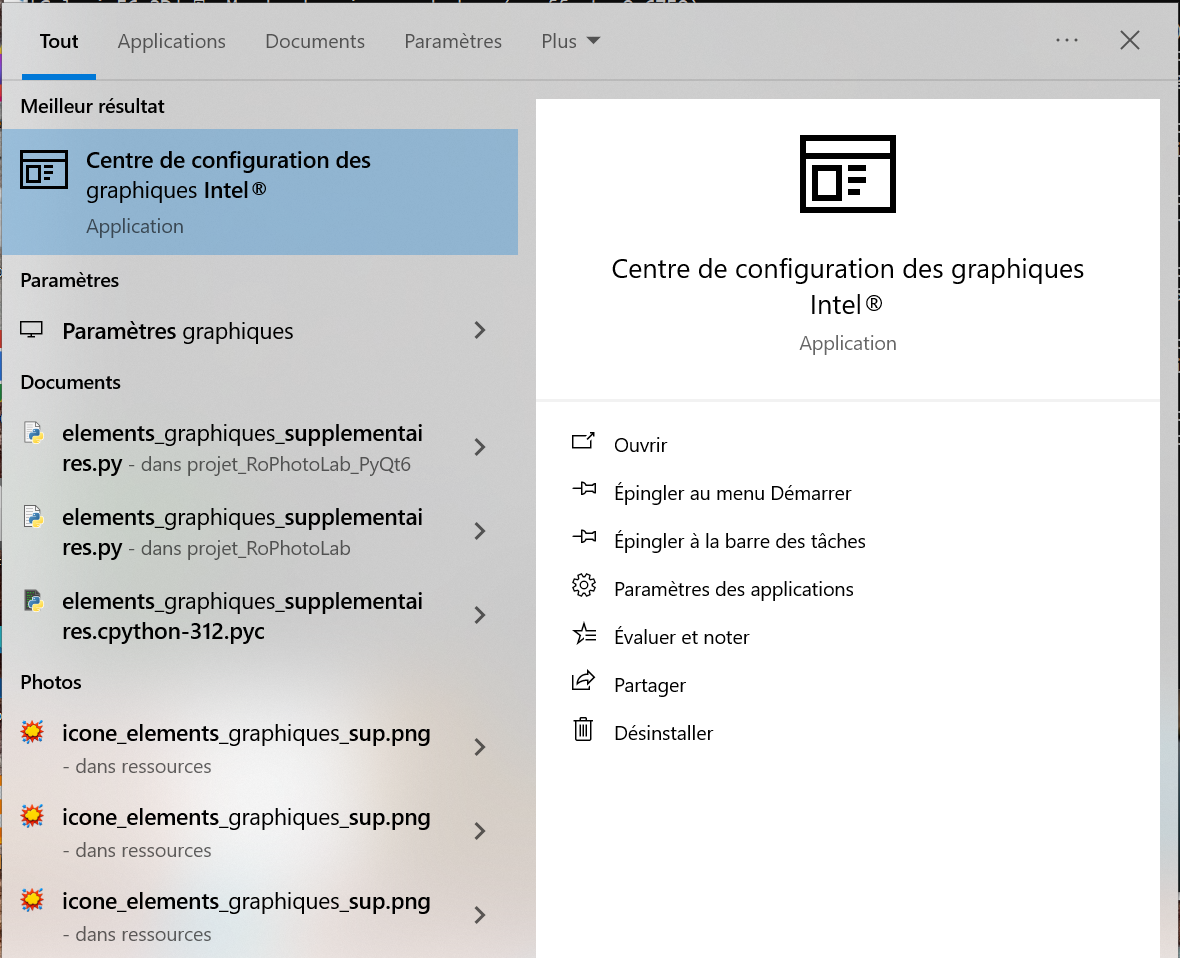Click the trash can uninstall icon
Viewport: 1180px width, 958px height.
click(x=583, y=729)
